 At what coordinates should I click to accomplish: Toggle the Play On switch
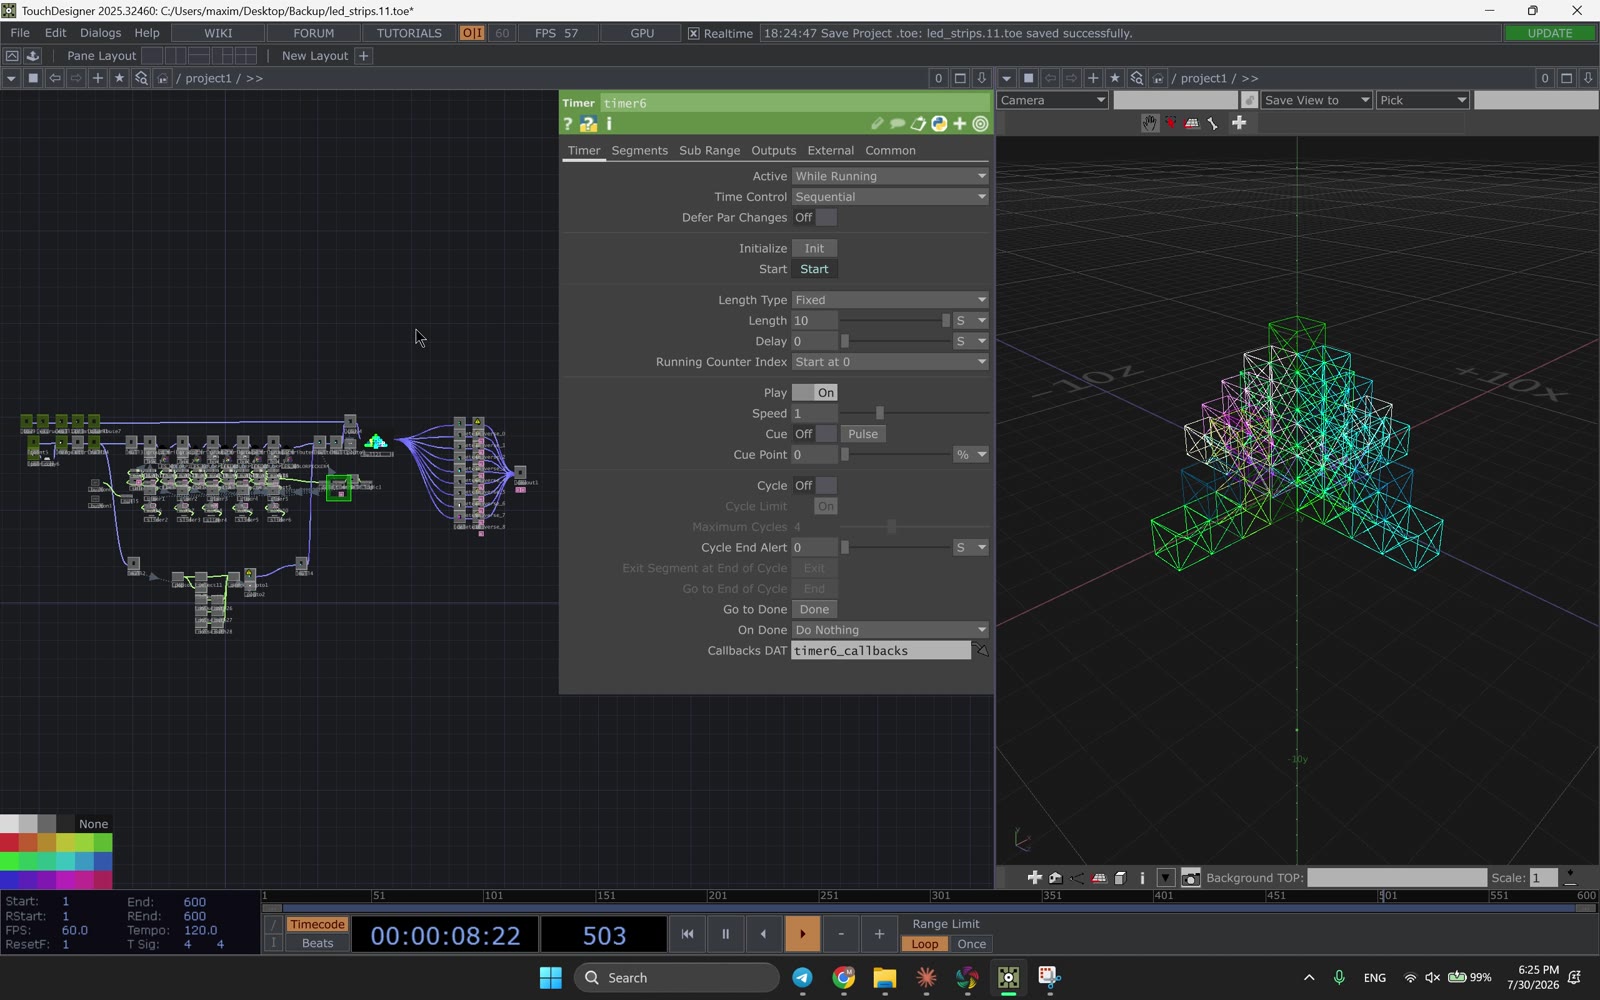[814, 393]
